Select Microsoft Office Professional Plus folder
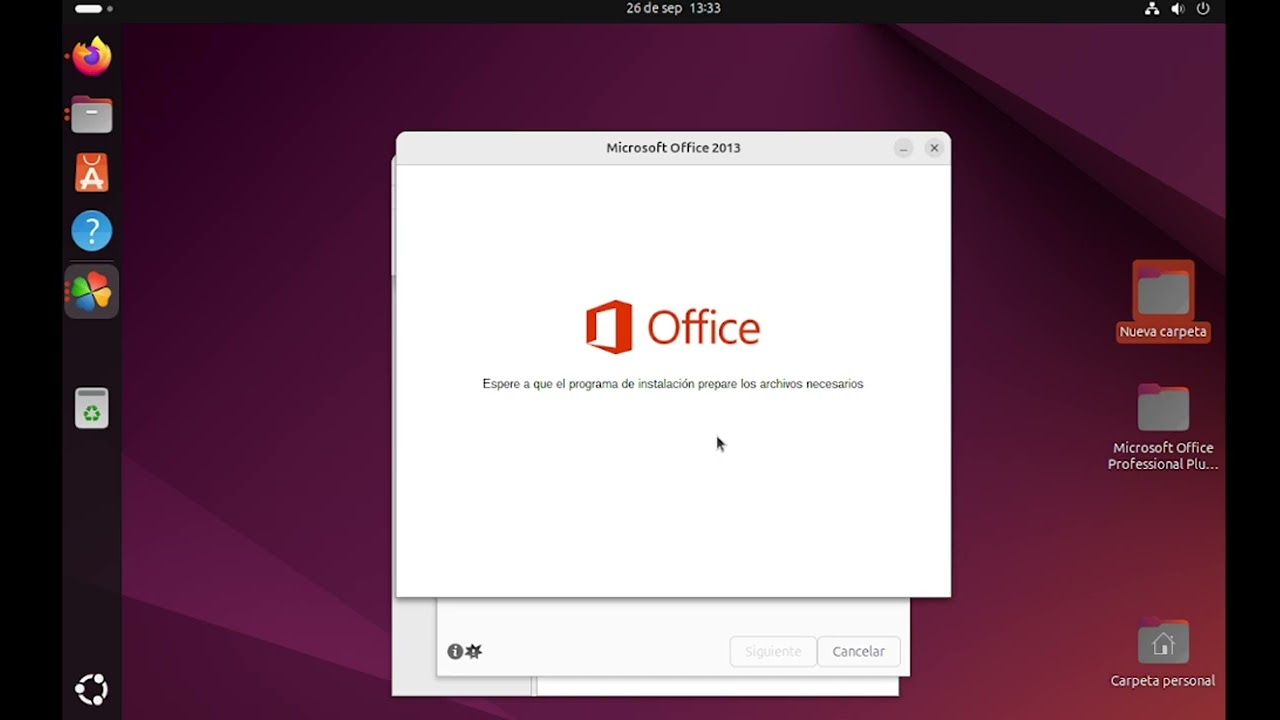1280x720 pixels. (1163, 427)
